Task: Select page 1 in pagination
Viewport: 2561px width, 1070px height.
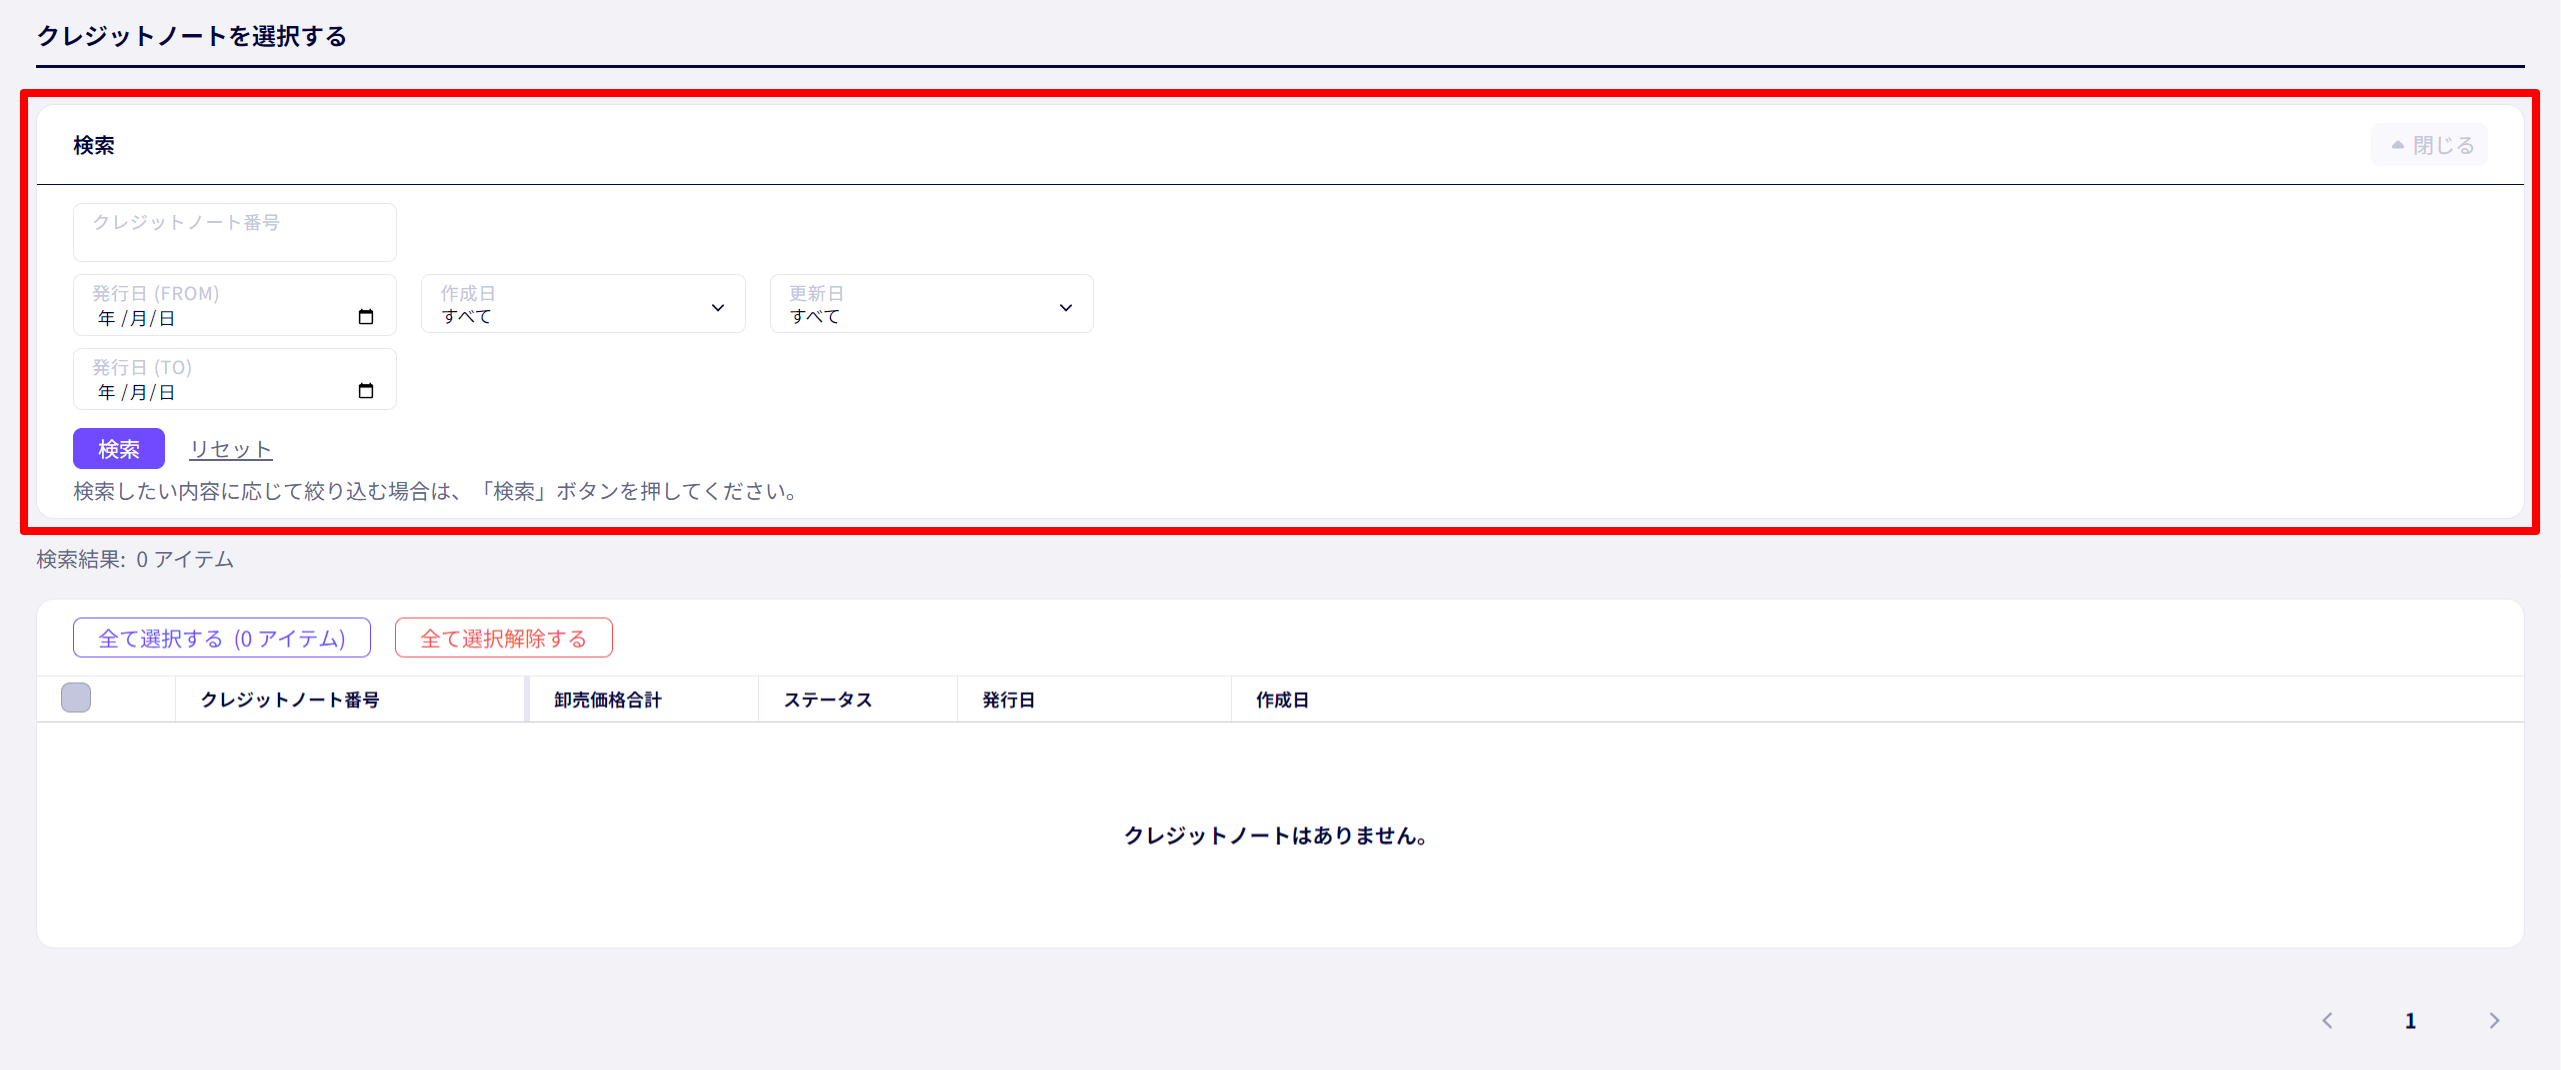Action: (x=2410, y=1020)
